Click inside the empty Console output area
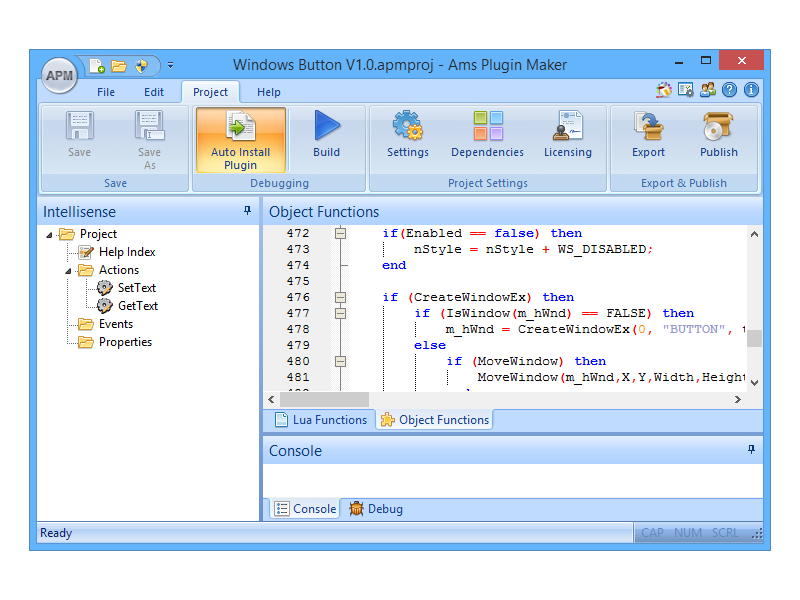Image resolution: width=800 pixels, height=600 pixels. tap(513, 481)
